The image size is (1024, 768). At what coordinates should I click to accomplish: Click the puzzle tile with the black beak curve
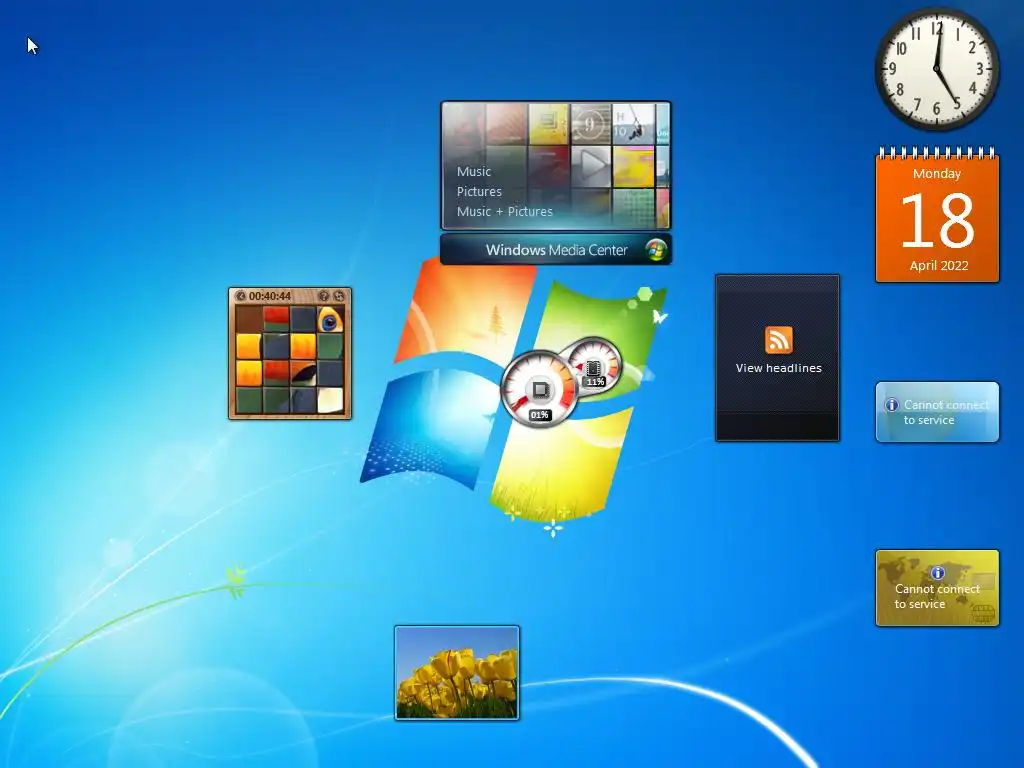click(x=303, y=374)
